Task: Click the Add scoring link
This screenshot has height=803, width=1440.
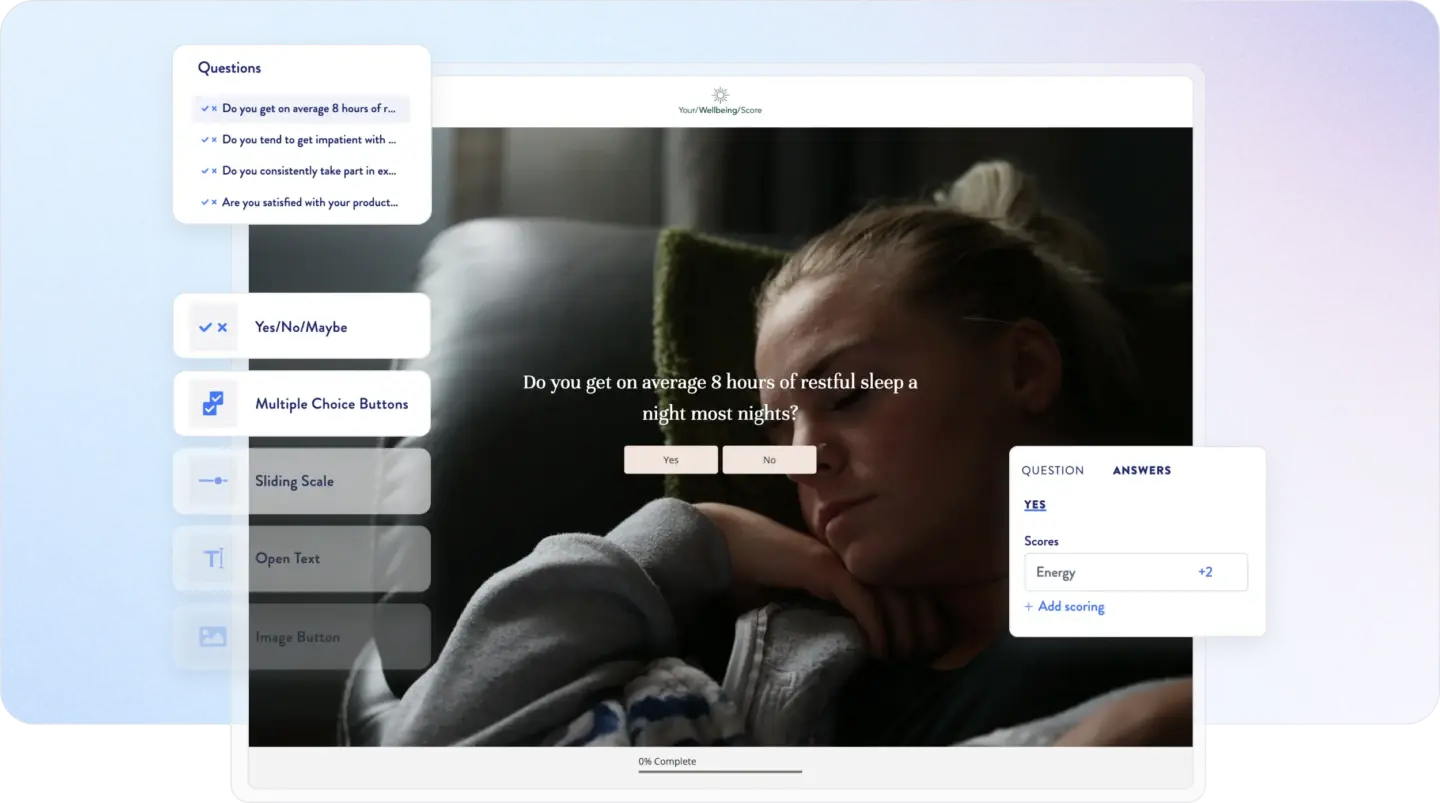Action: click(x=1065, y=606)
